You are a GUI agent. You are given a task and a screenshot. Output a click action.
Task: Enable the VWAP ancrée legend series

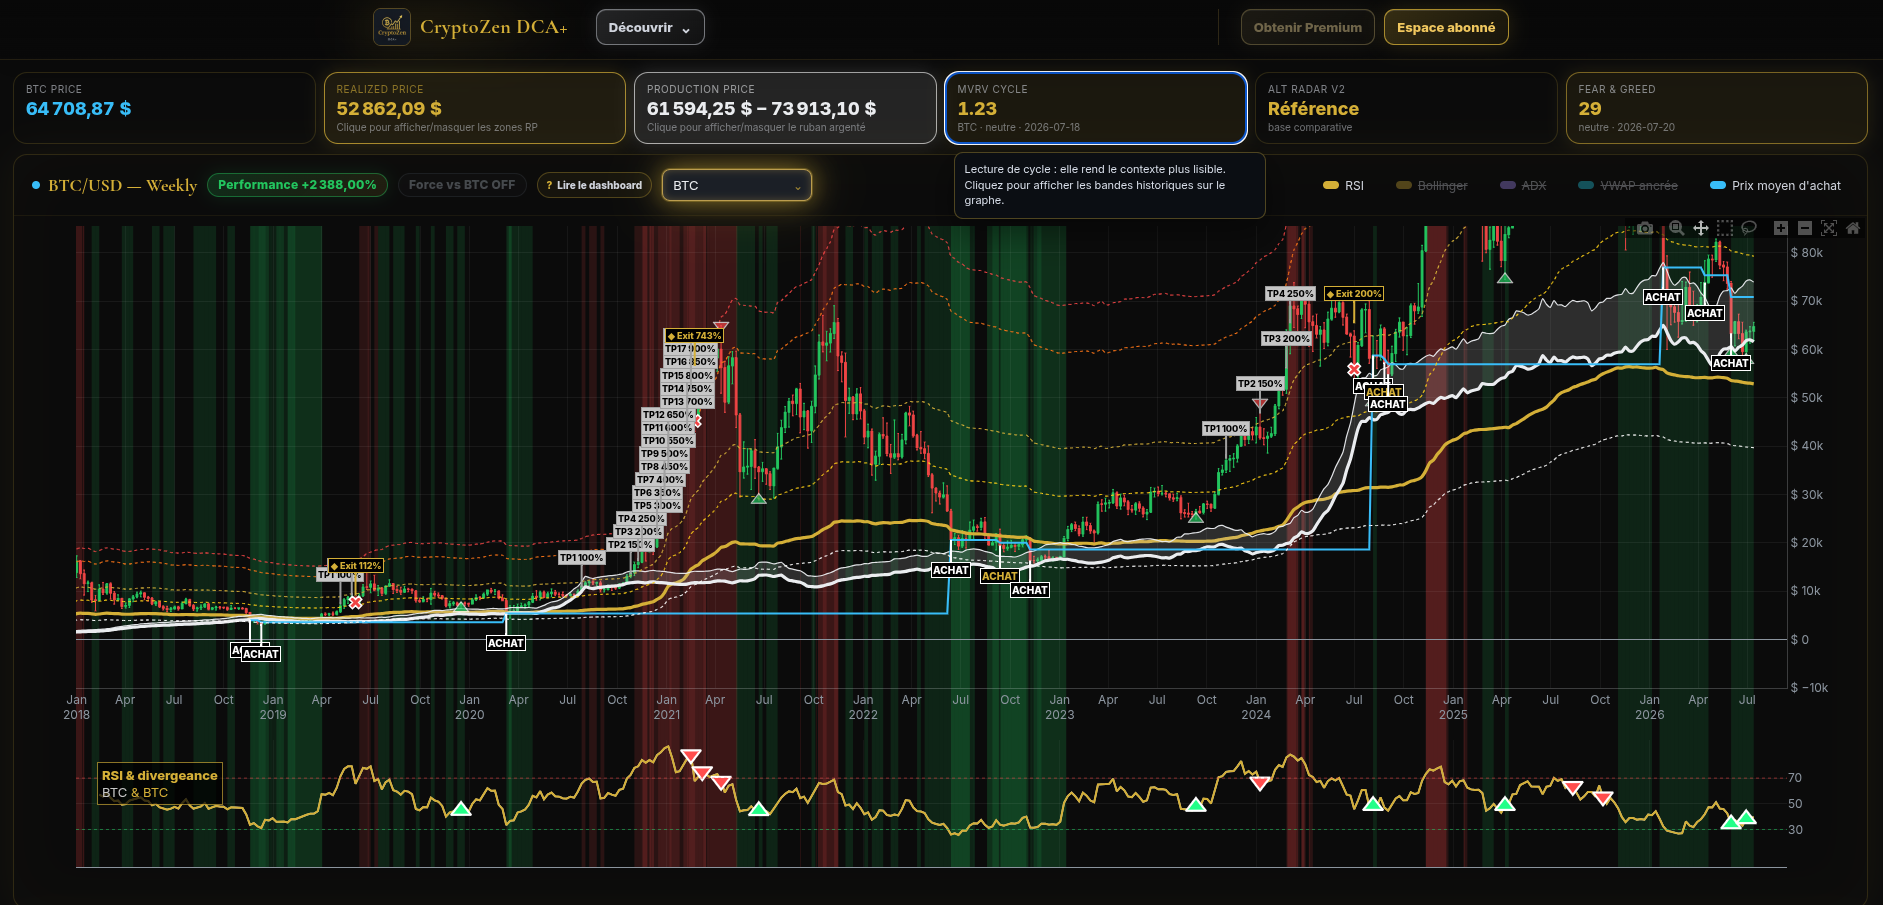coord(1628,186)
